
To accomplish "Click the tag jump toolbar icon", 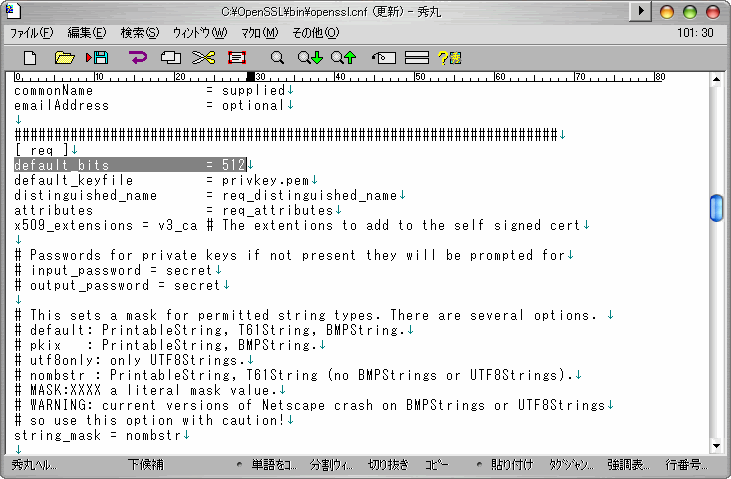I will click(x=384, y=58).
